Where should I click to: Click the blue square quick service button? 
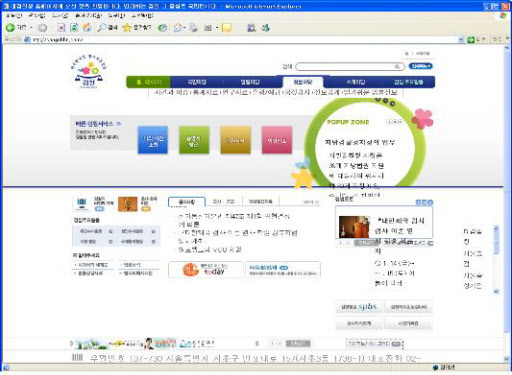[153, 140]
